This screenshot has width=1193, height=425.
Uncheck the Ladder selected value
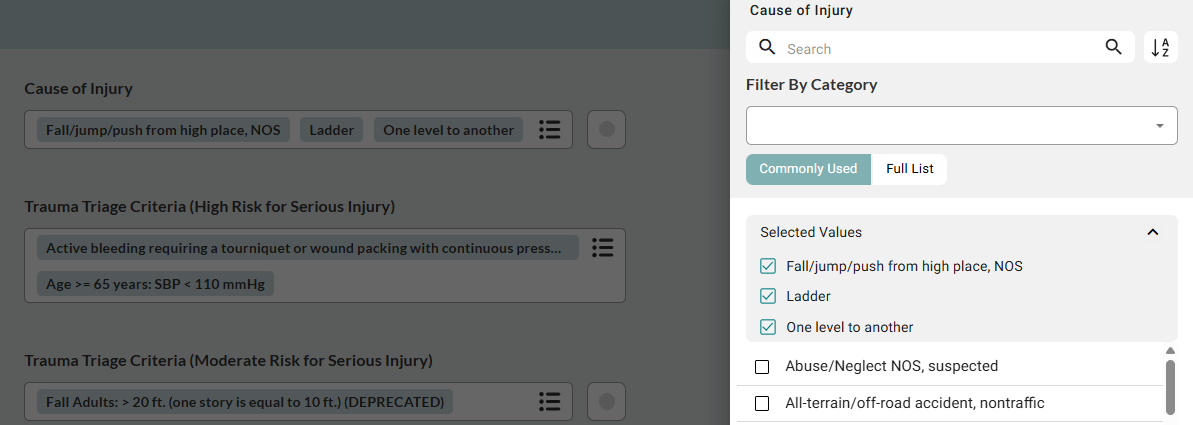click(x=768, y=297)
